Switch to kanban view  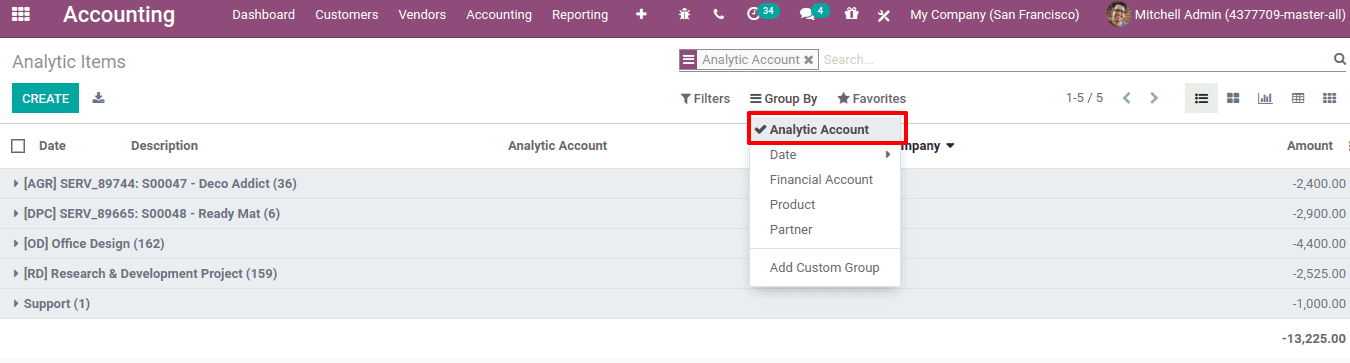(x=1233, y=98)
